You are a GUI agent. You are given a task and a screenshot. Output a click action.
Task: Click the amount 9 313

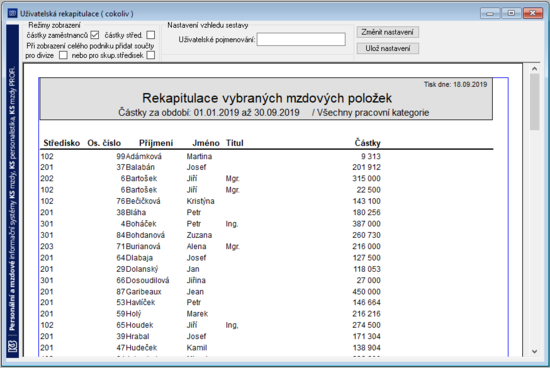371,156
